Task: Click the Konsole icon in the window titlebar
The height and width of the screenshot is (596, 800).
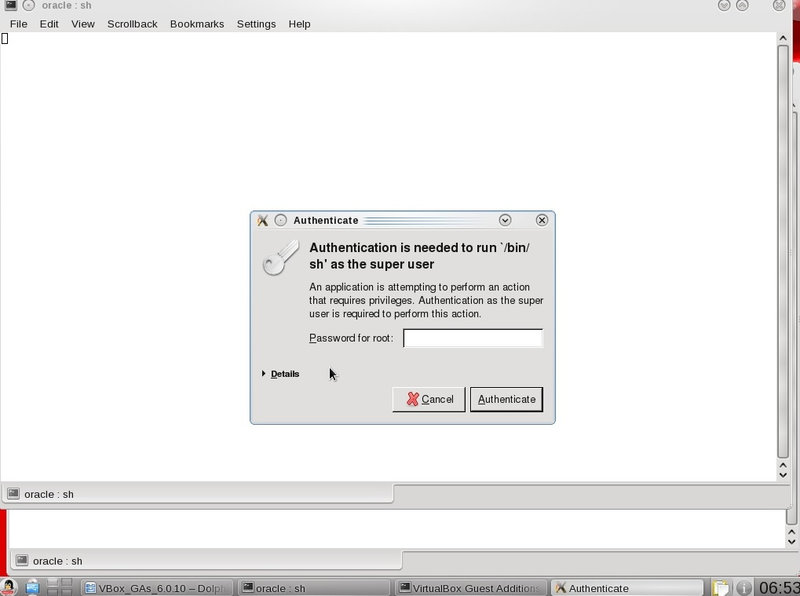Action: pyautogui.click(x=10, y=6)
